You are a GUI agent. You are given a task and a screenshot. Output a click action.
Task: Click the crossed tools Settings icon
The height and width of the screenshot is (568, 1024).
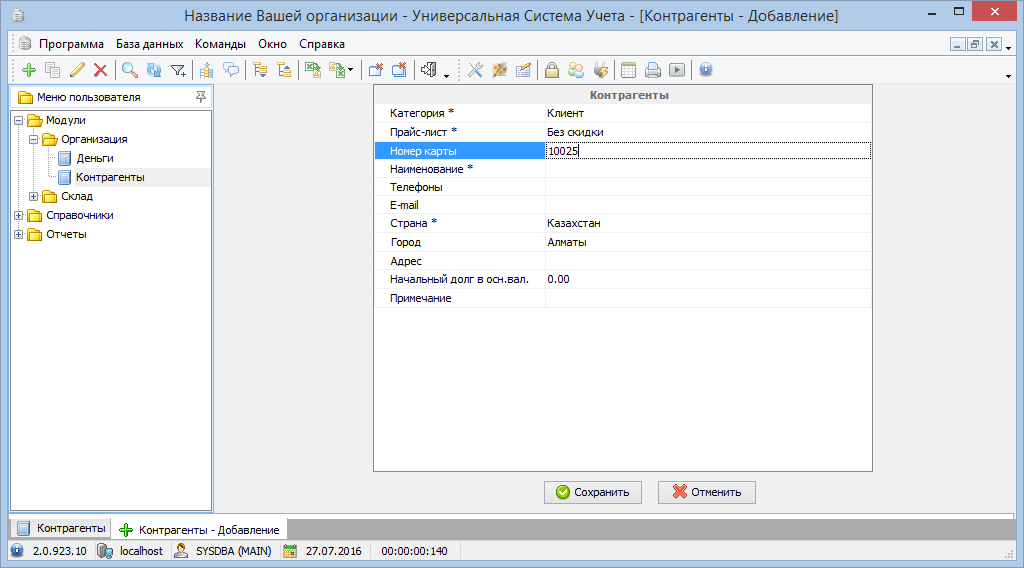pos(475,70)
